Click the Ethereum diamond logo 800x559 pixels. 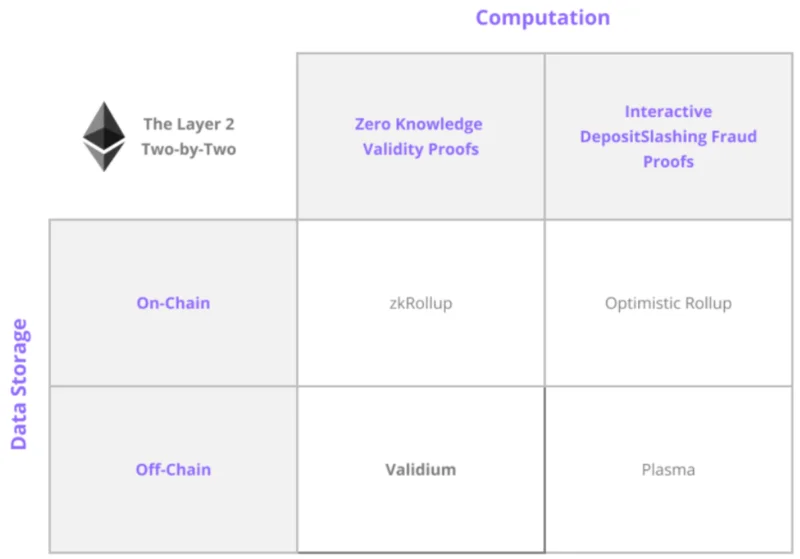tap(104, 136)
